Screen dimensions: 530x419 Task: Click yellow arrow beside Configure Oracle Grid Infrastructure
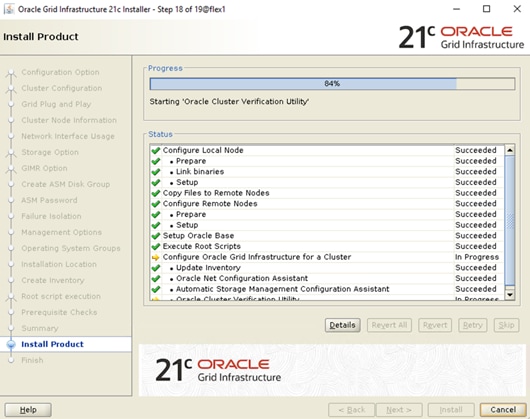click(156, 257)
